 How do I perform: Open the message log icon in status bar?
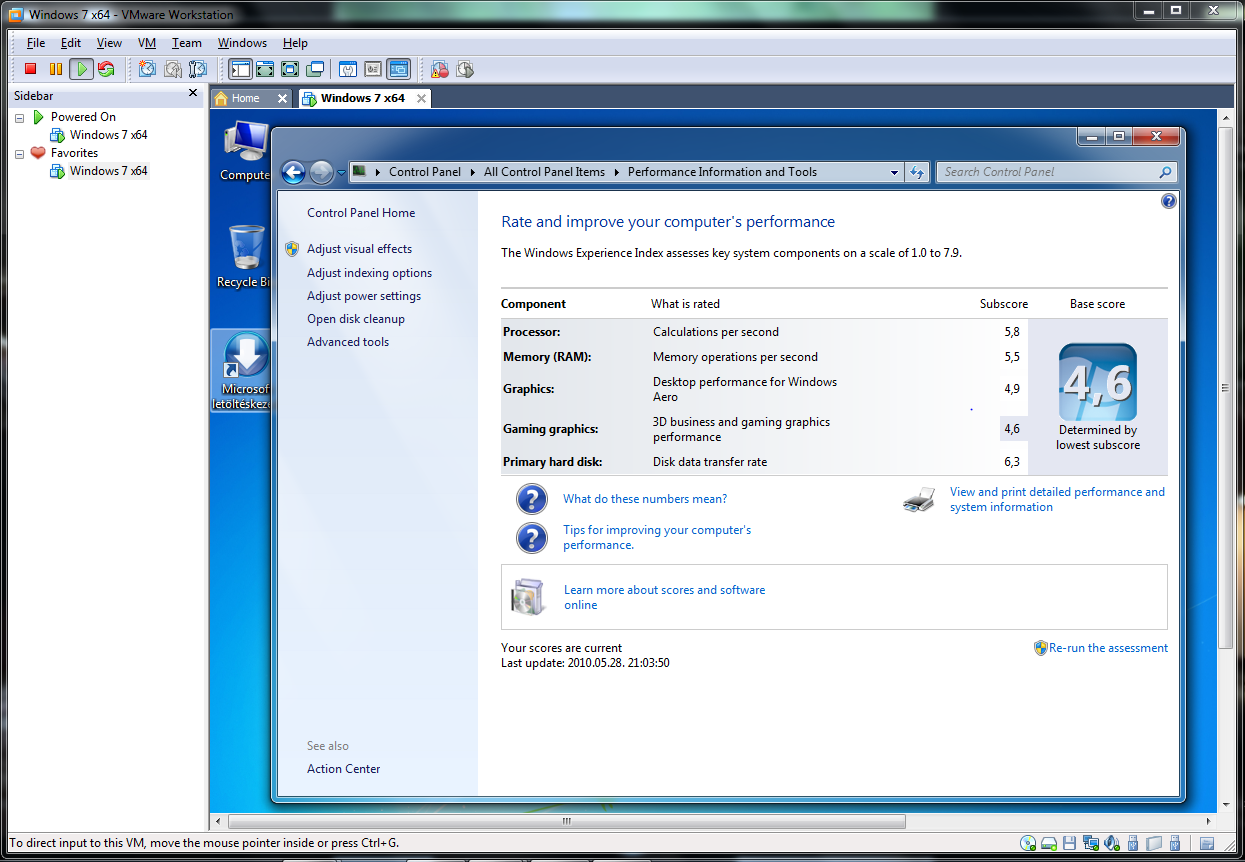[x=1207, y=843]
